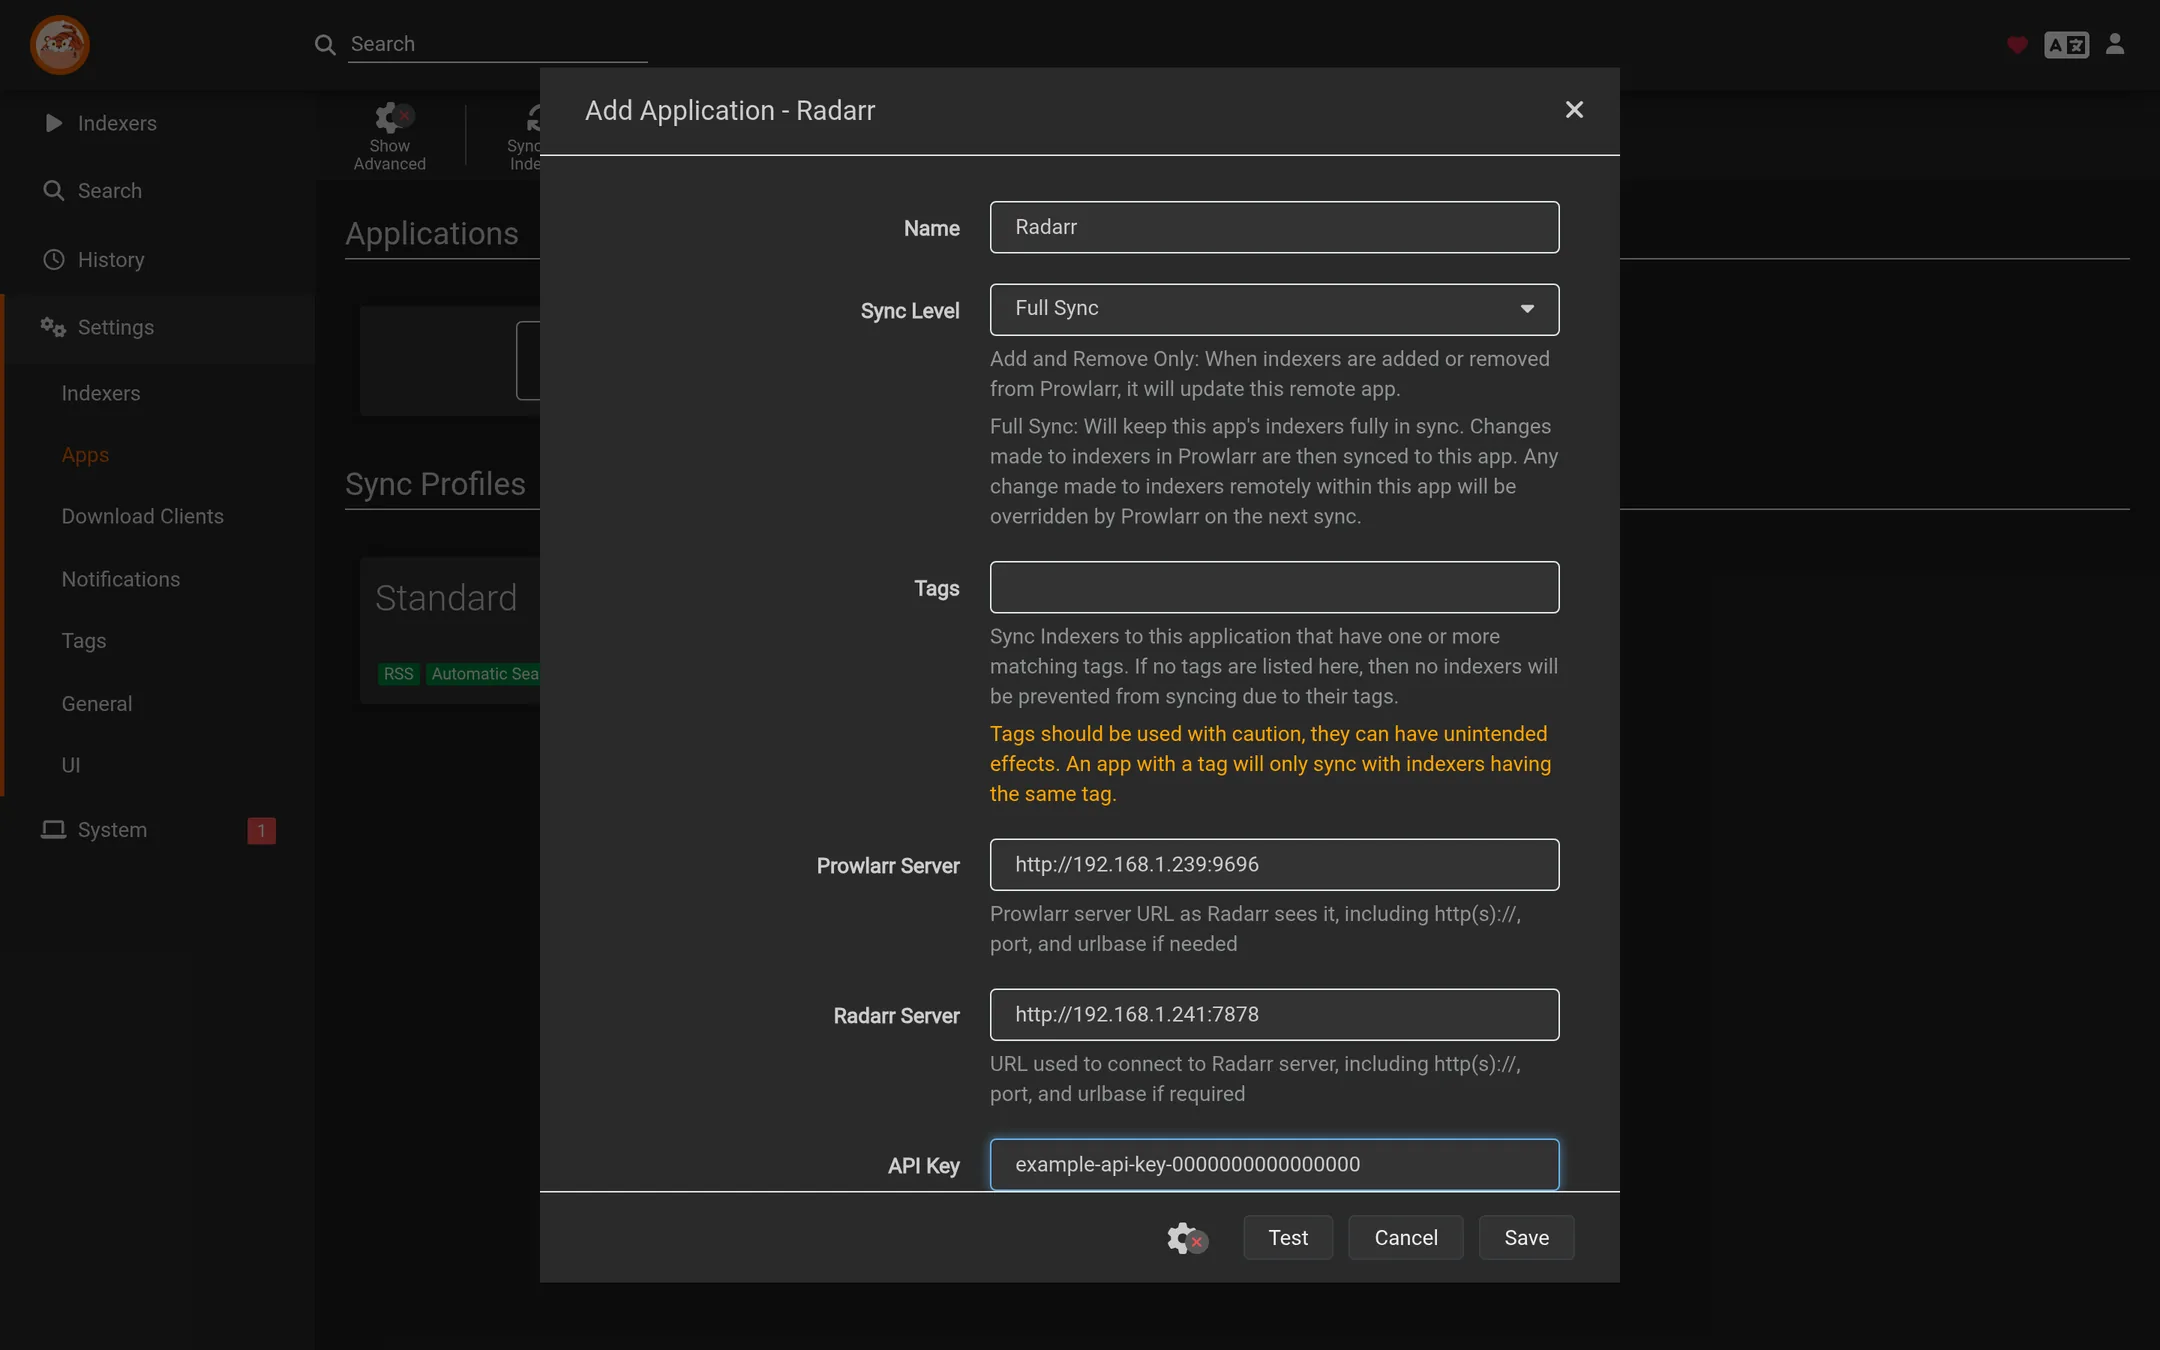Click the Settings gears icon in sidebar
The height and width of the screenshot is (1350, 2160).
(53, 327)
